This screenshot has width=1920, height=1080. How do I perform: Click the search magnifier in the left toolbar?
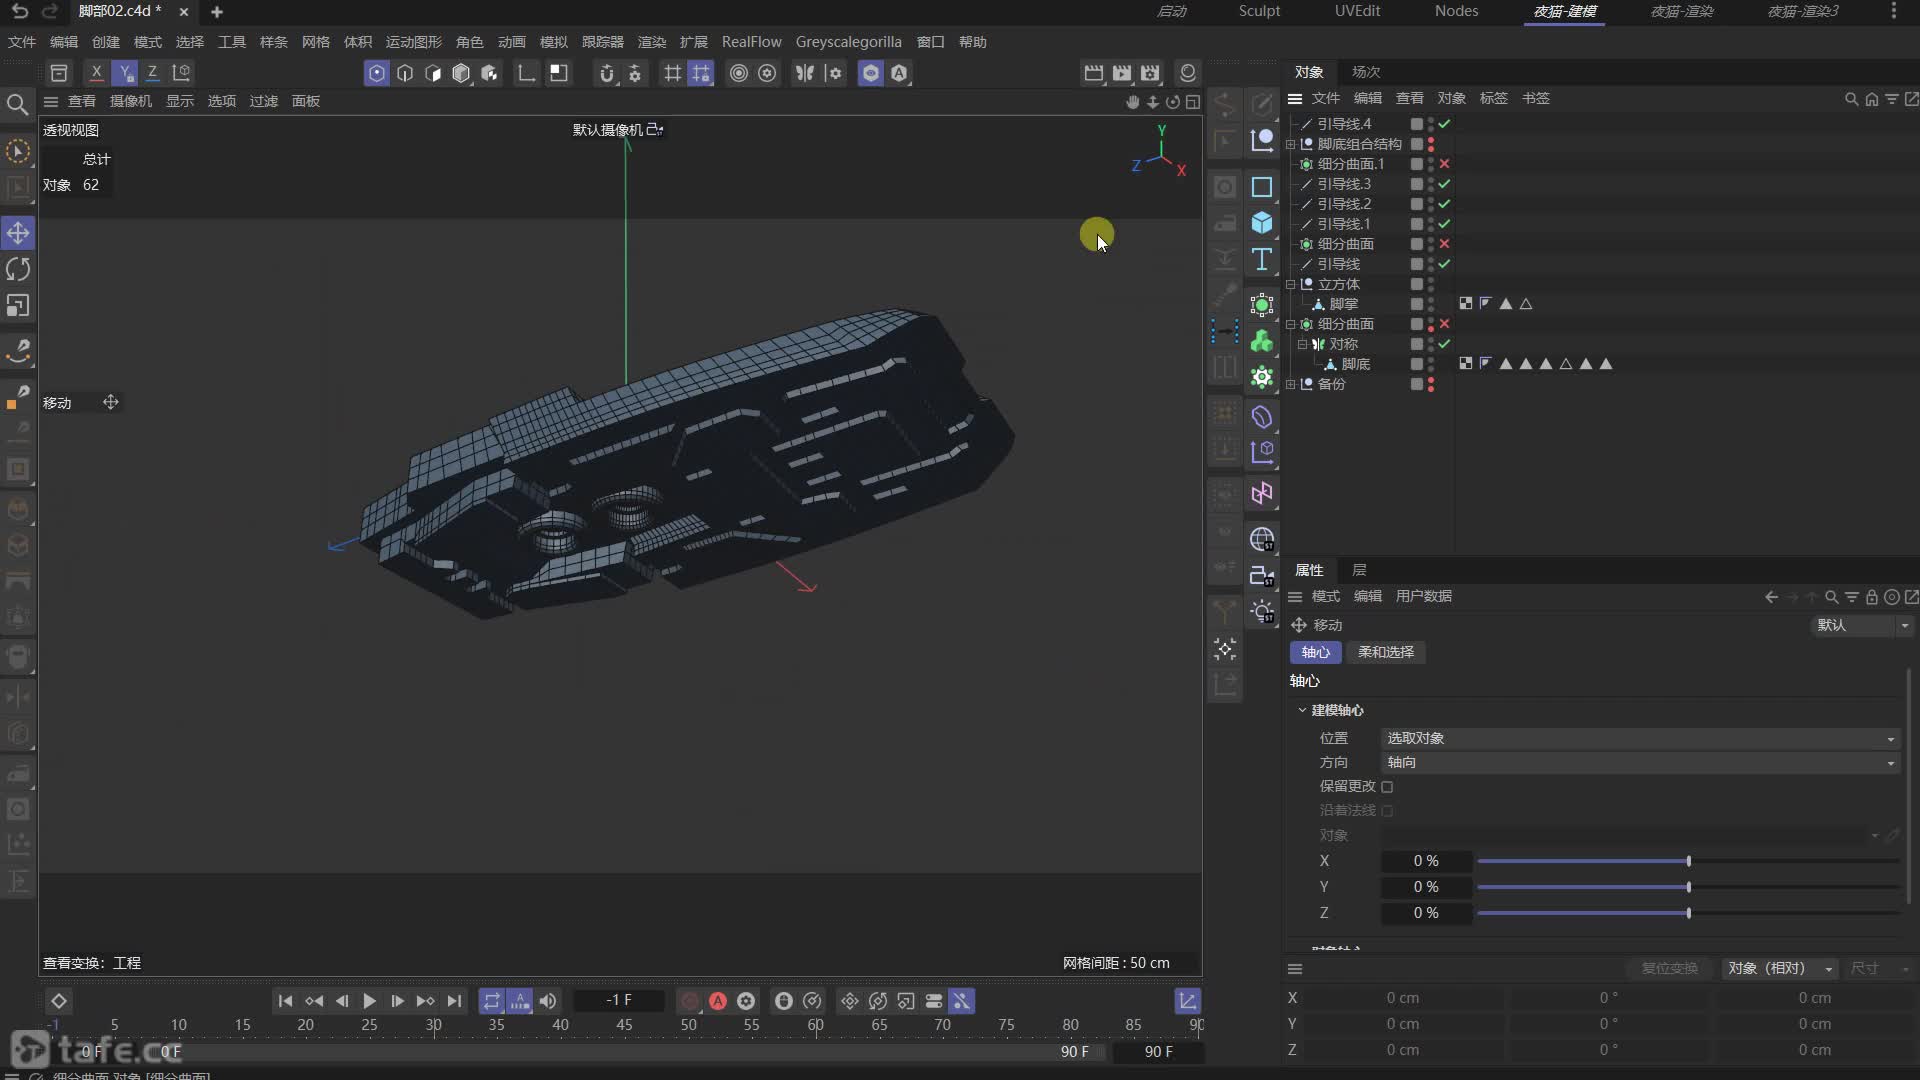point(17,104)
